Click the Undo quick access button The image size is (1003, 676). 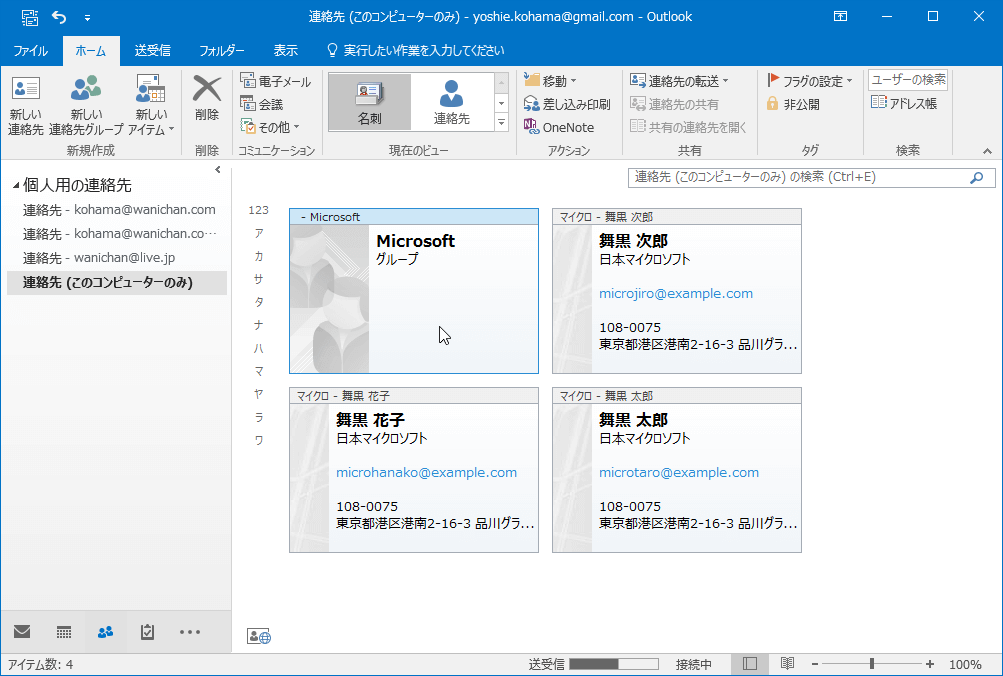pyautogui.click(x=59, y=17)
